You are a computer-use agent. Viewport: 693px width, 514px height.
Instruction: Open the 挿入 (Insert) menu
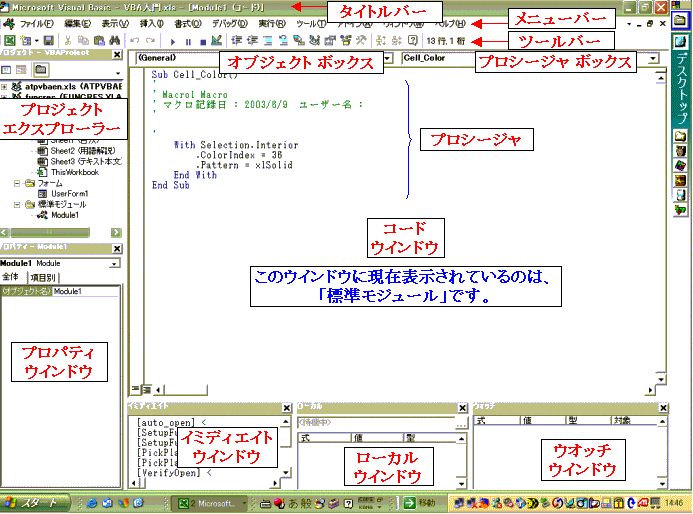click(150, 22)
